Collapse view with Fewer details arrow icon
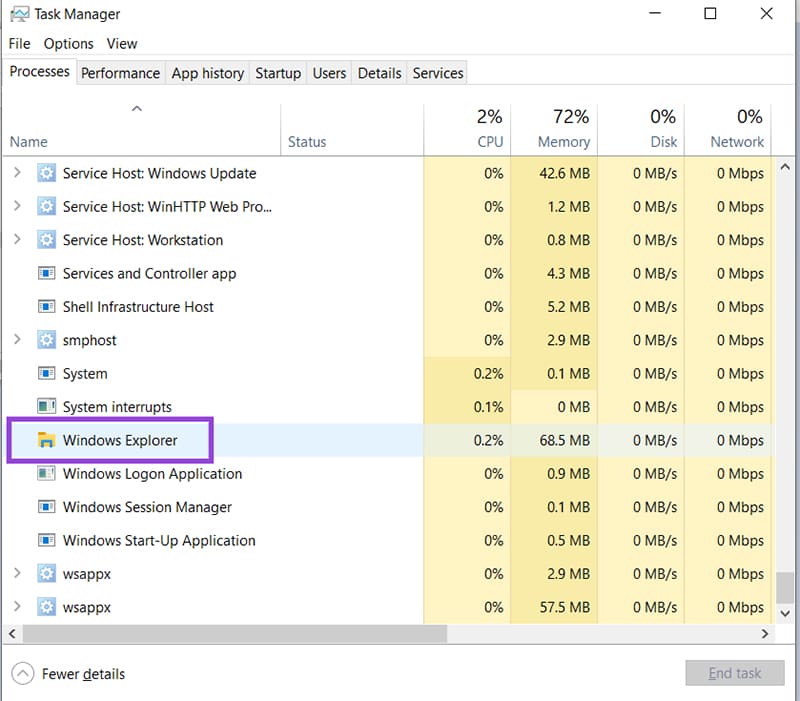This screenshot has width=800, height=701. tap(22, 673)
